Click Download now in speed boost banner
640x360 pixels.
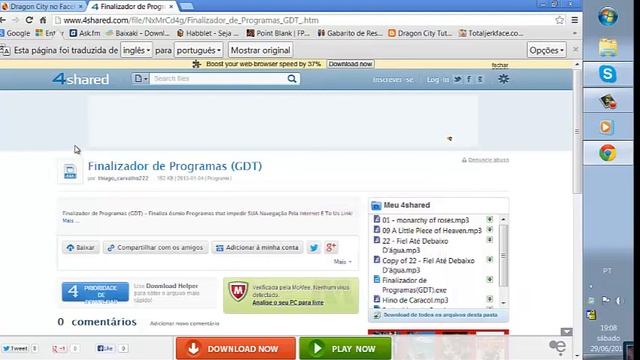click(x=350, y=64)
